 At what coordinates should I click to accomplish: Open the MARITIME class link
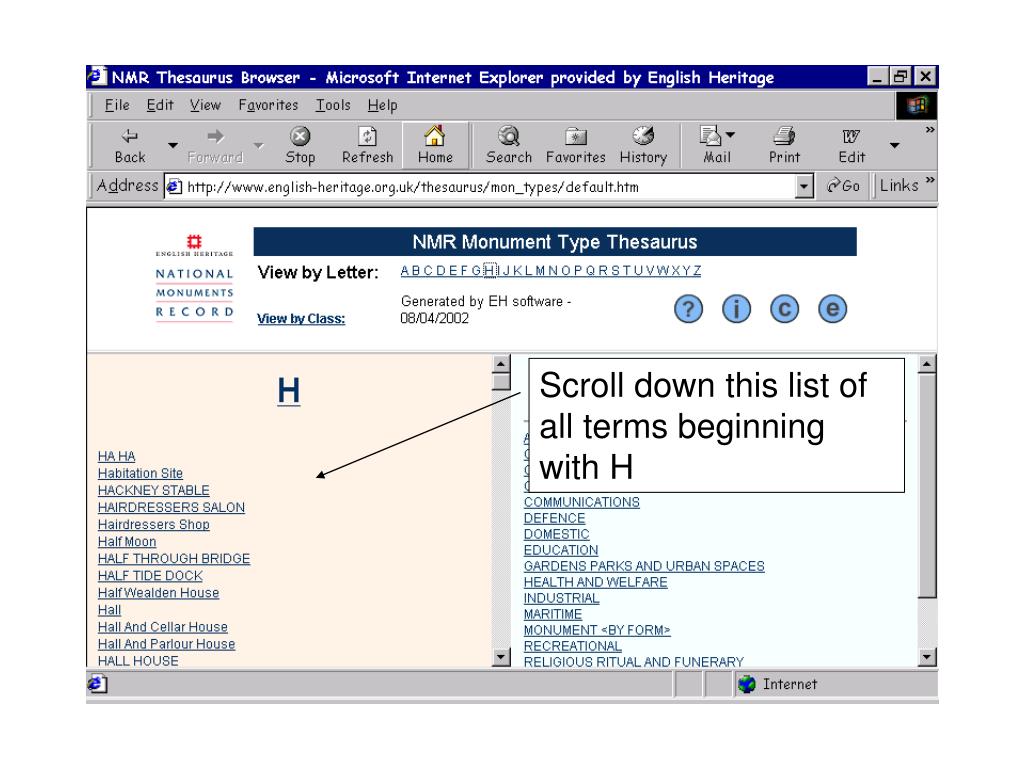[x=552, y=614]
